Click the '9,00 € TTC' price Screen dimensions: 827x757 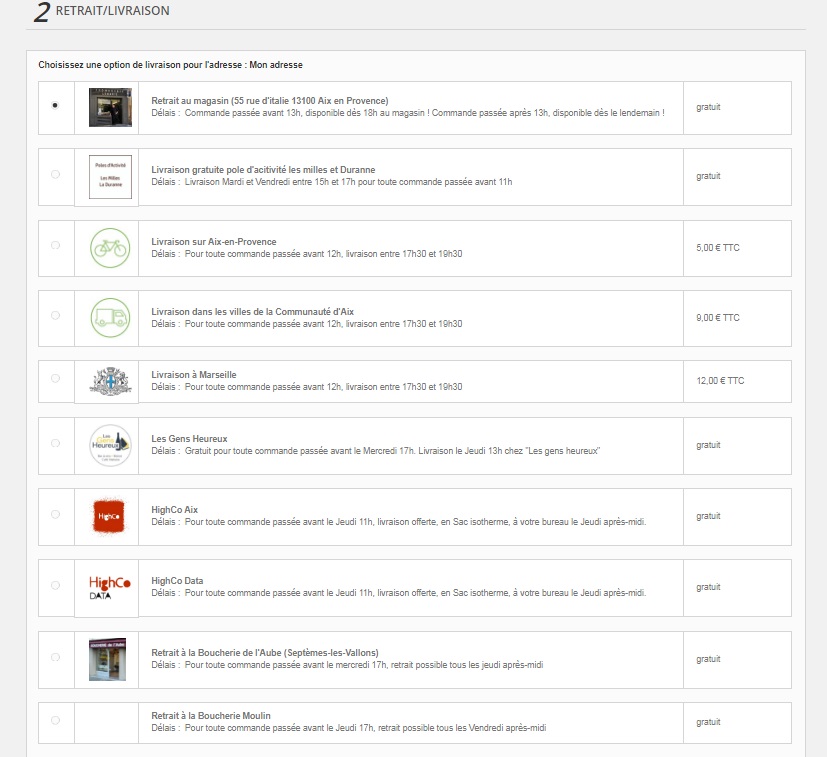[717, 318]
